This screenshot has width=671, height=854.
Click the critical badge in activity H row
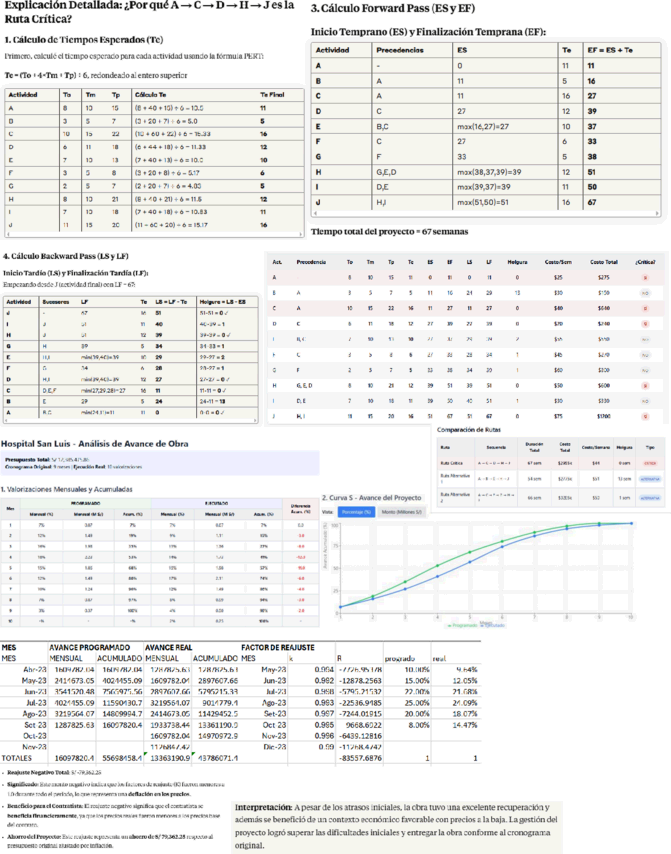coord(645,386)
